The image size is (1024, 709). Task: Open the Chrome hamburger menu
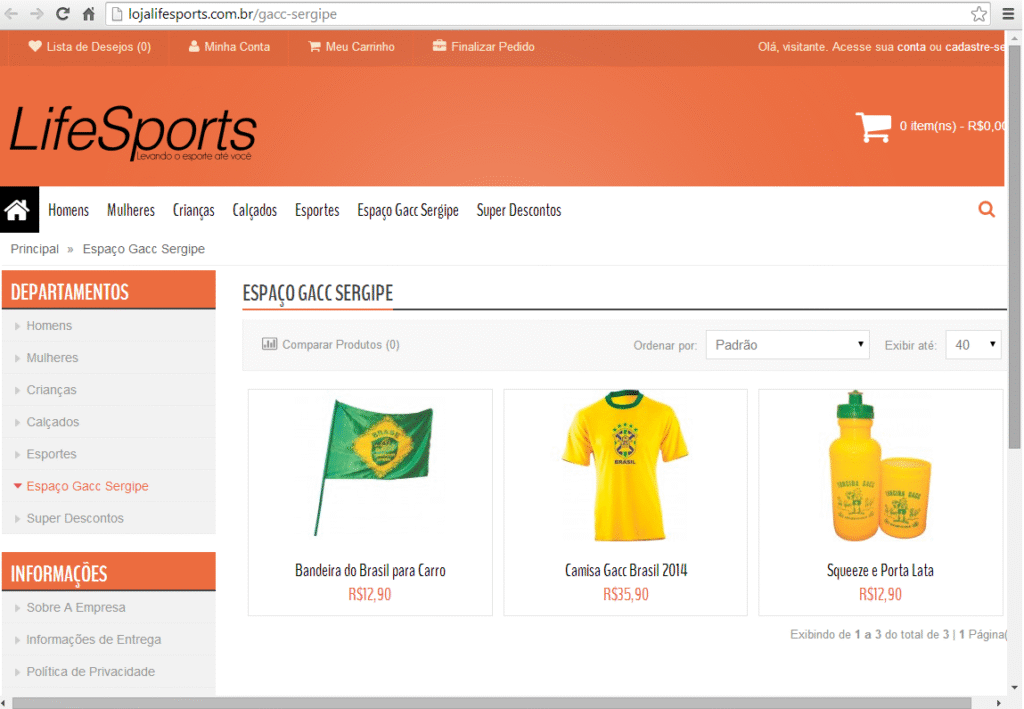point(1008,14)
